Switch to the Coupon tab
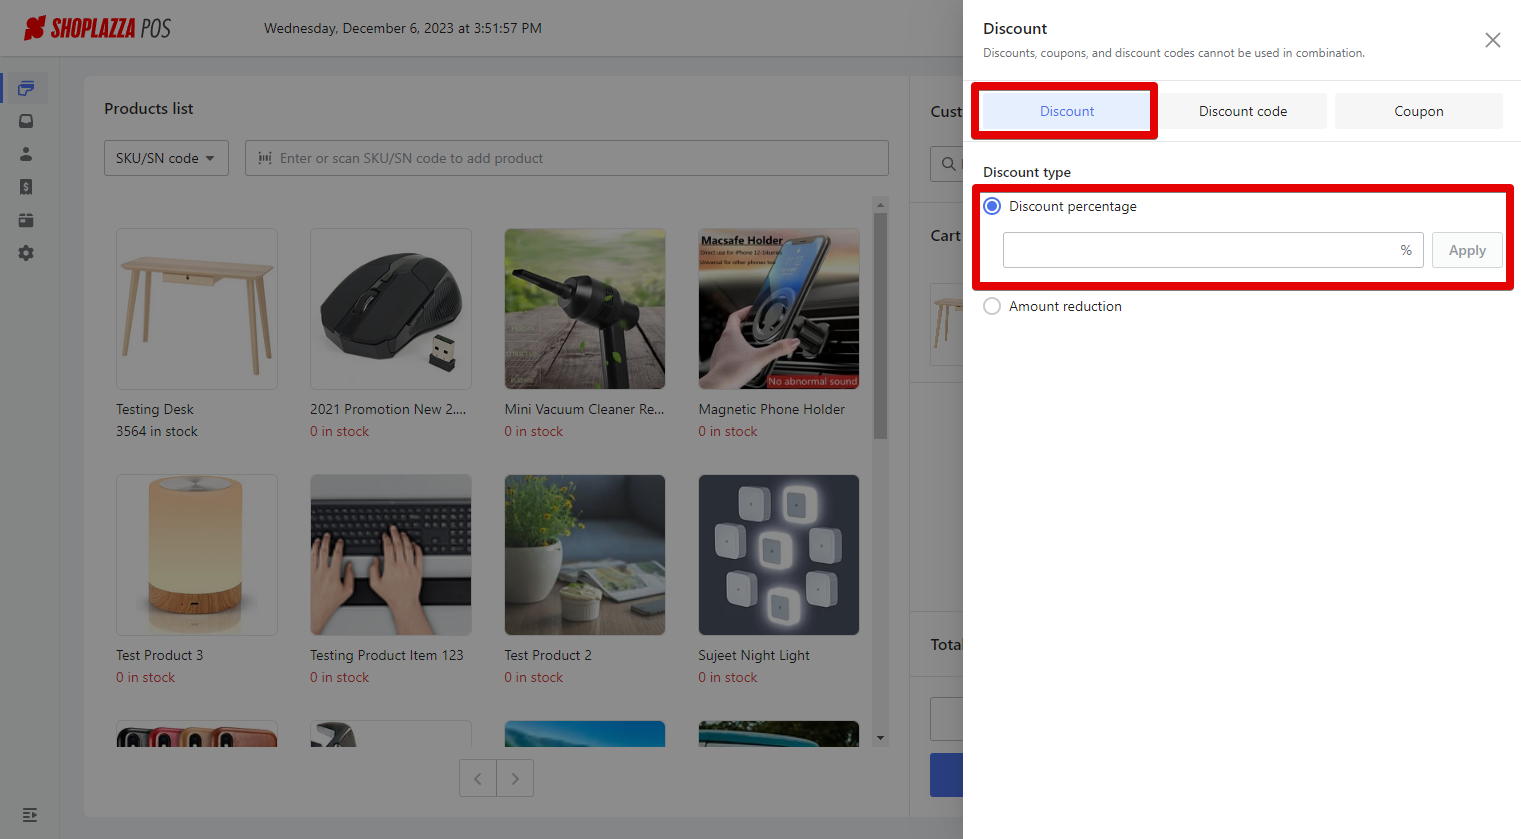This screenshot has height=839, width=1521. click(1419, 111)
